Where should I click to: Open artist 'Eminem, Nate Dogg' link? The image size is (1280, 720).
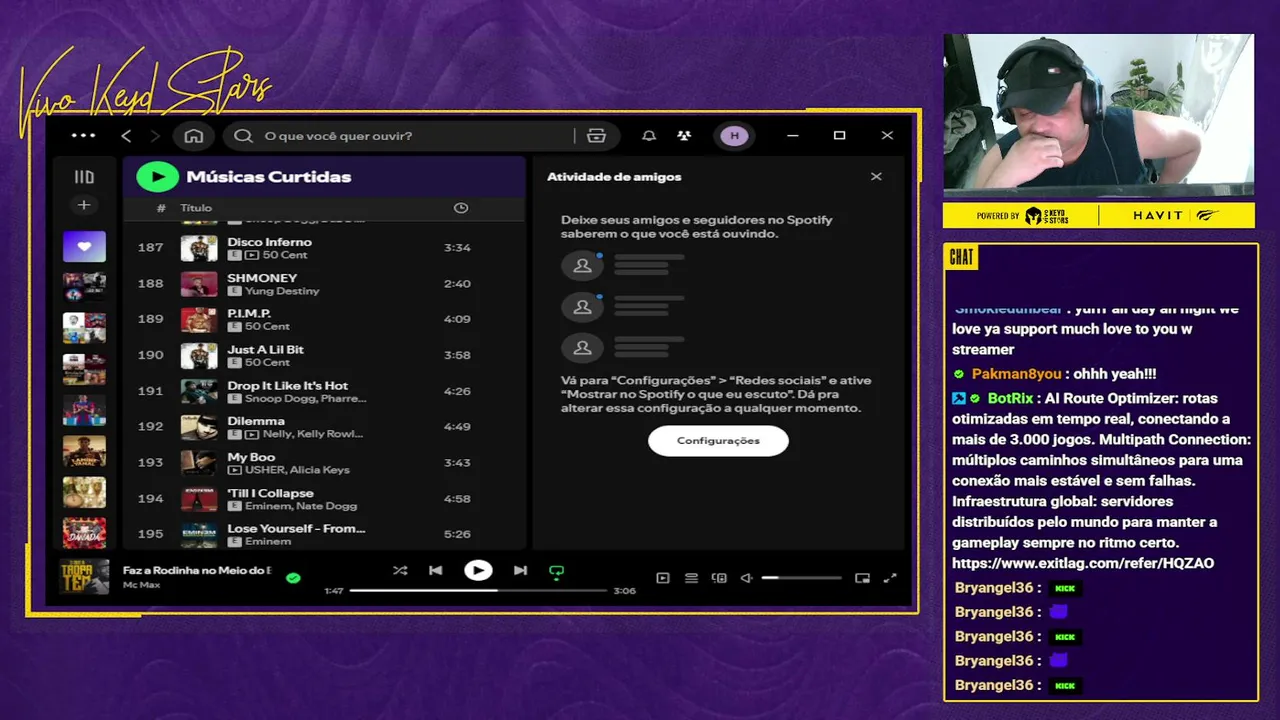301,506
